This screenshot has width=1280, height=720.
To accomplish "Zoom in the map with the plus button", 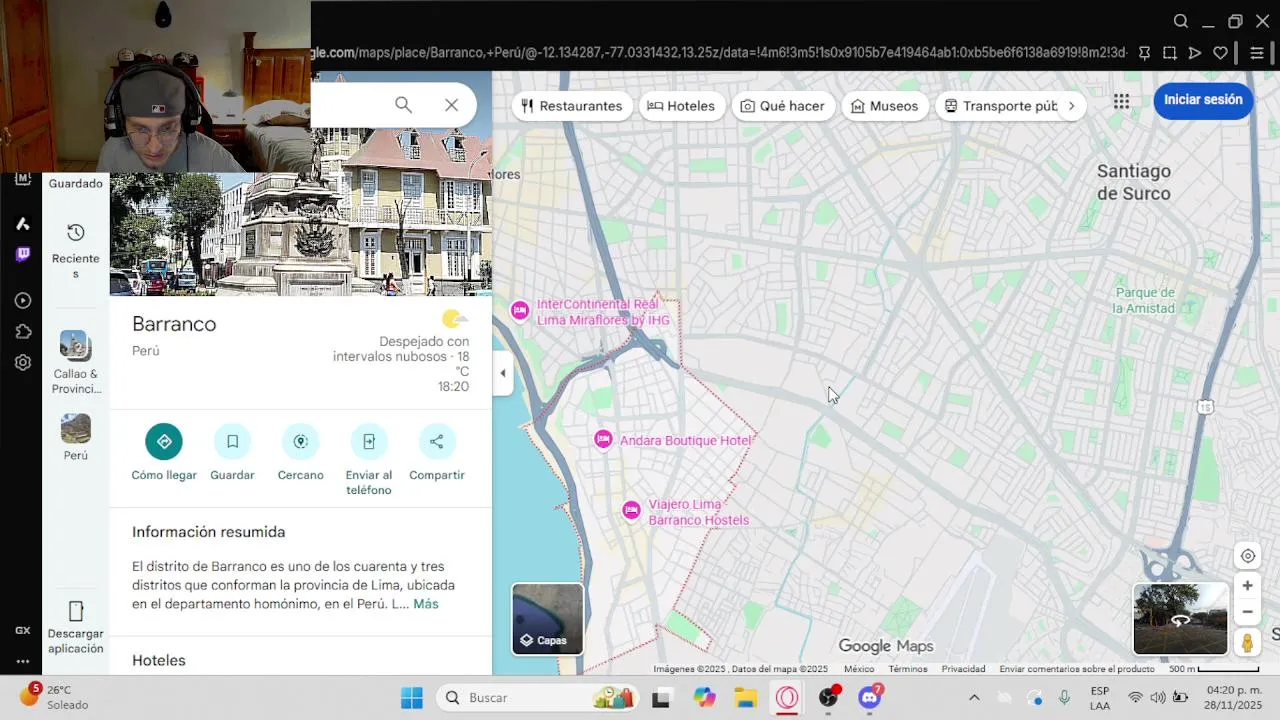I will coord(1247,586).
